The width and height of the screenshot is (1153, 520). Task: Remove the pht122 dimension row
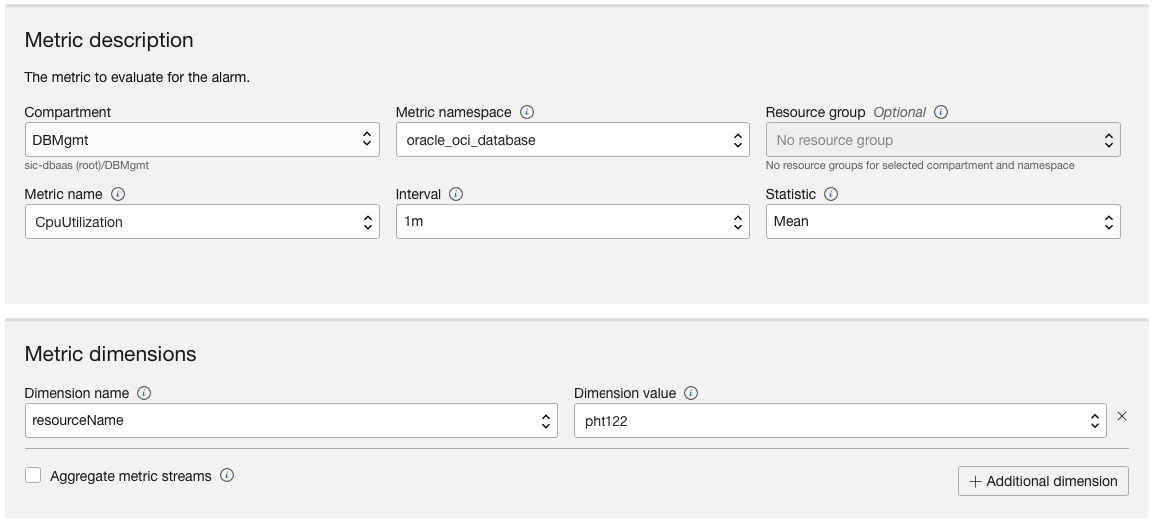[x=1121, y=416]
